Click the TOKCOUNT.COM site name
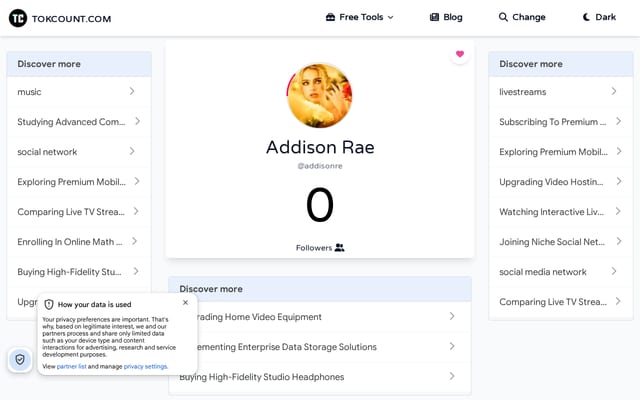Image resolution: width=640 pixels, height=400 pixels. click(x=71, y=19)
